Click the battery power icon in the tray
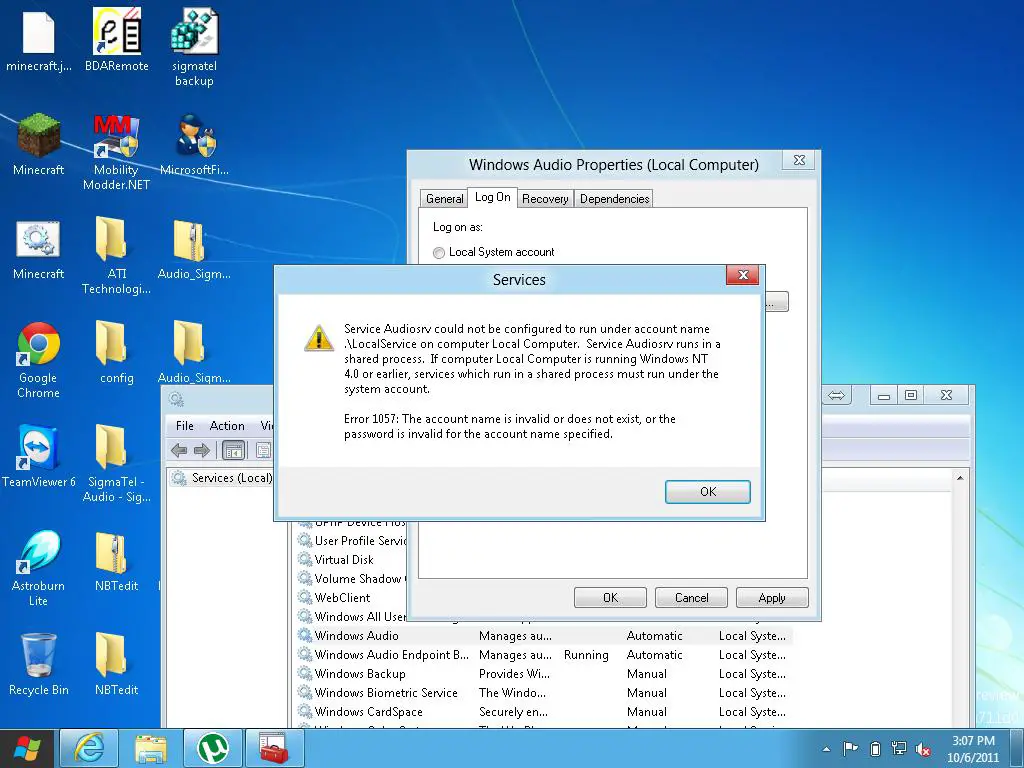Viewport: 1024px width, 768px height. tap(875, 748)
